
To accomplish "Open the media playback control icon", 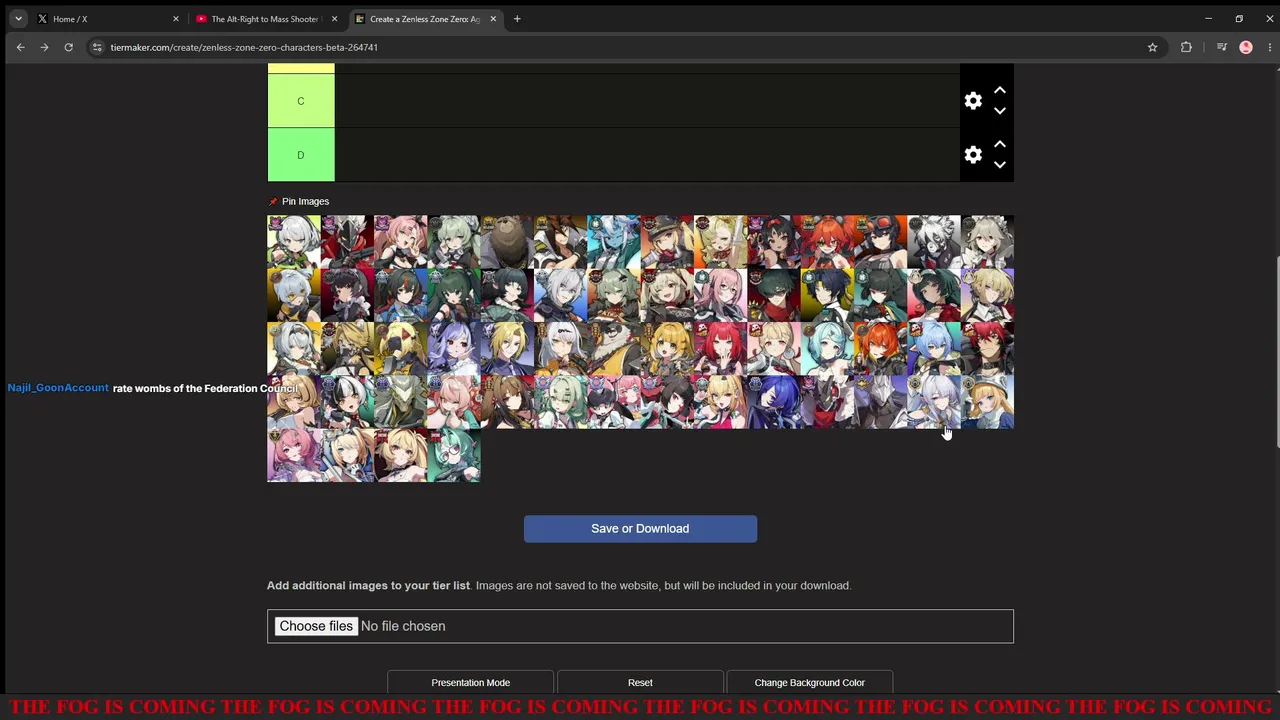I will click(1222, 47).
